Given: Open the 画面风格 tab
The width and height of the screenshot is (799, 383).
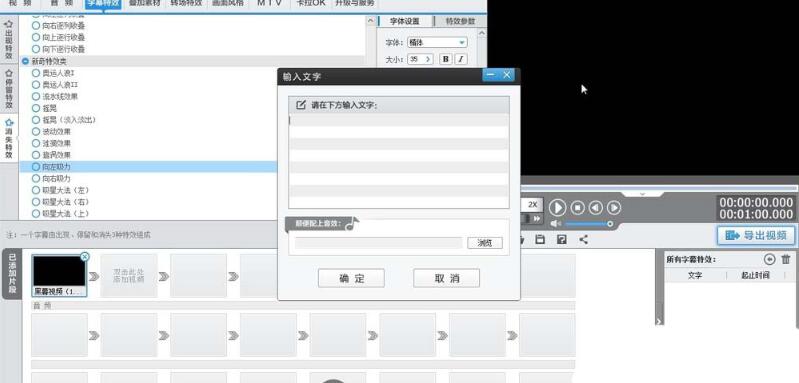Looking at the screenshot, I should [228, 3].
